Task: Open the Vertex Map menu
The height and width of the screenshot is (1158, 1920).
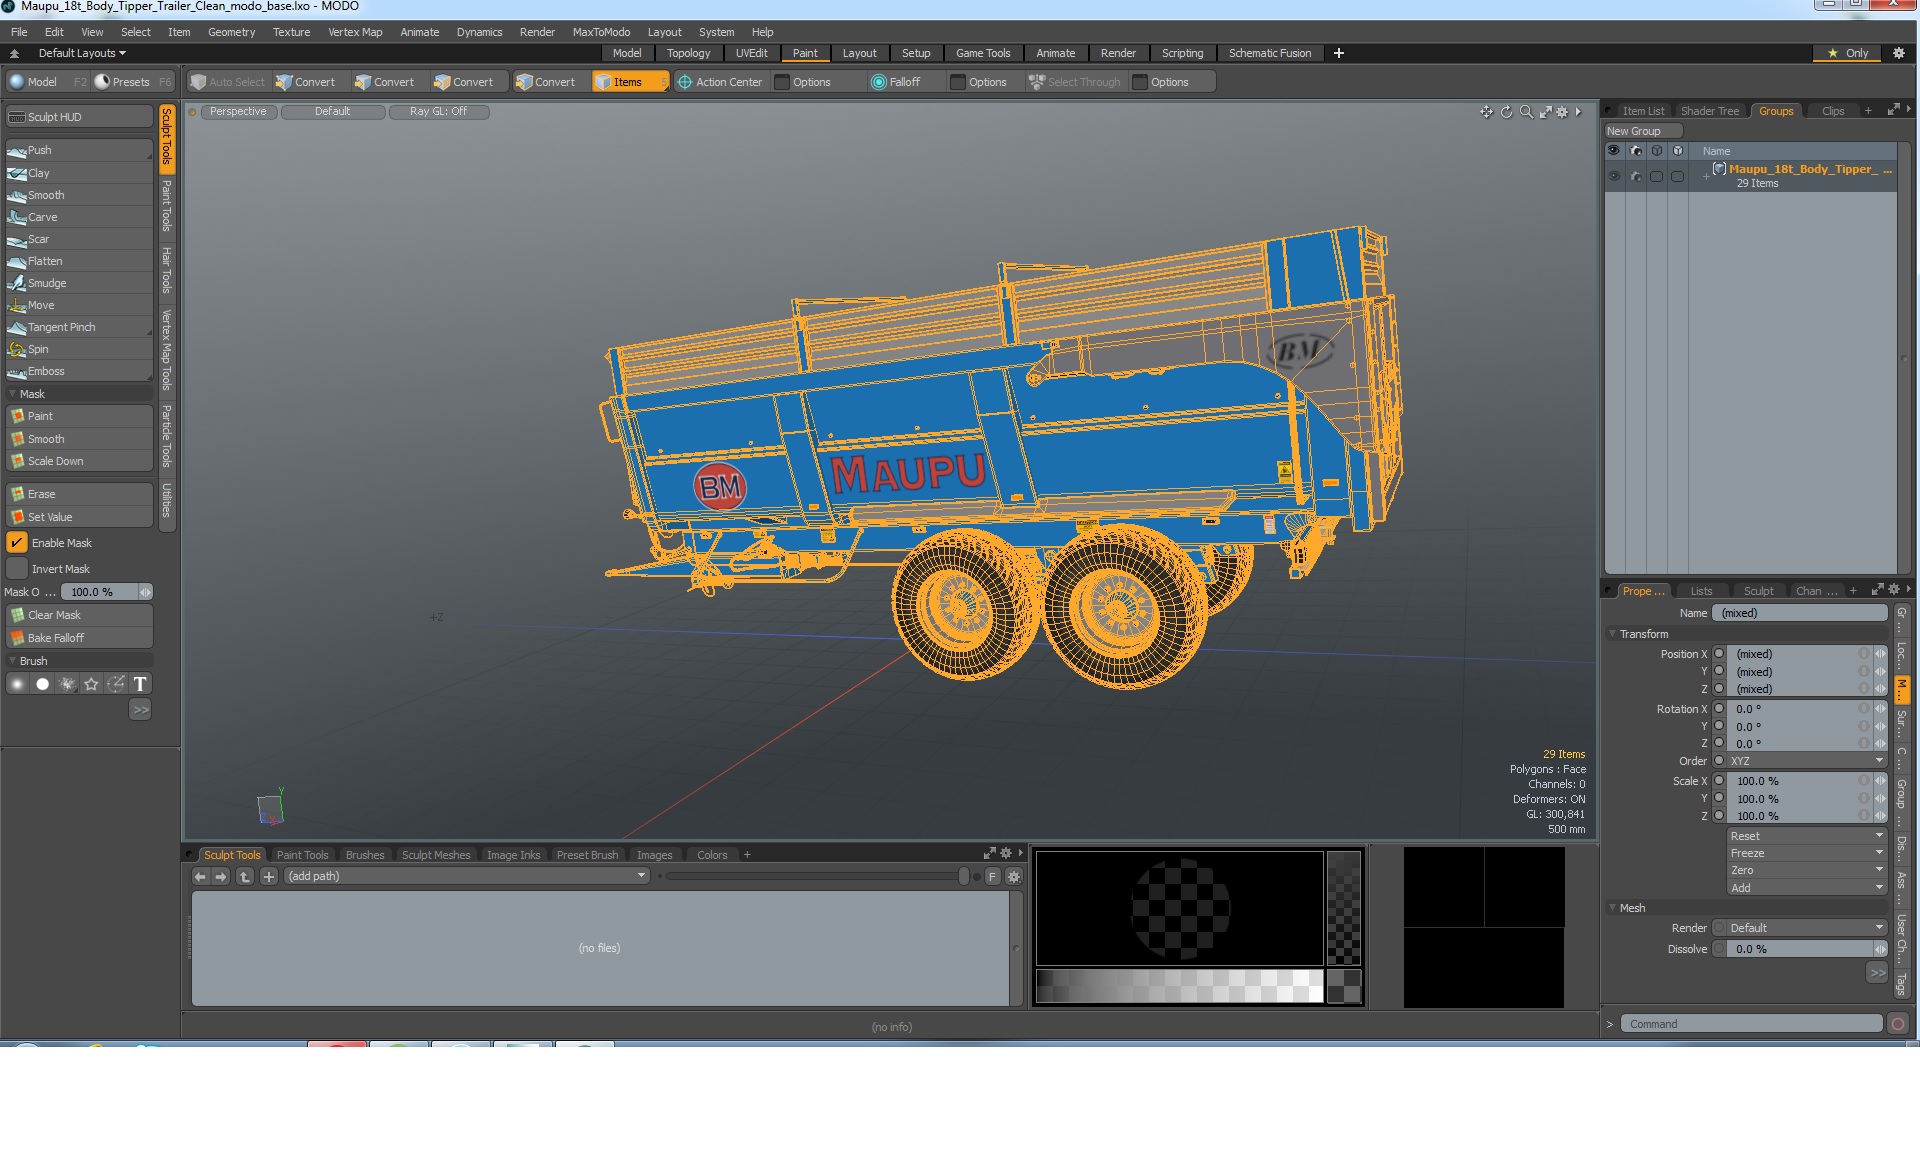Action: pyautogui.click(x=355, y=32)
